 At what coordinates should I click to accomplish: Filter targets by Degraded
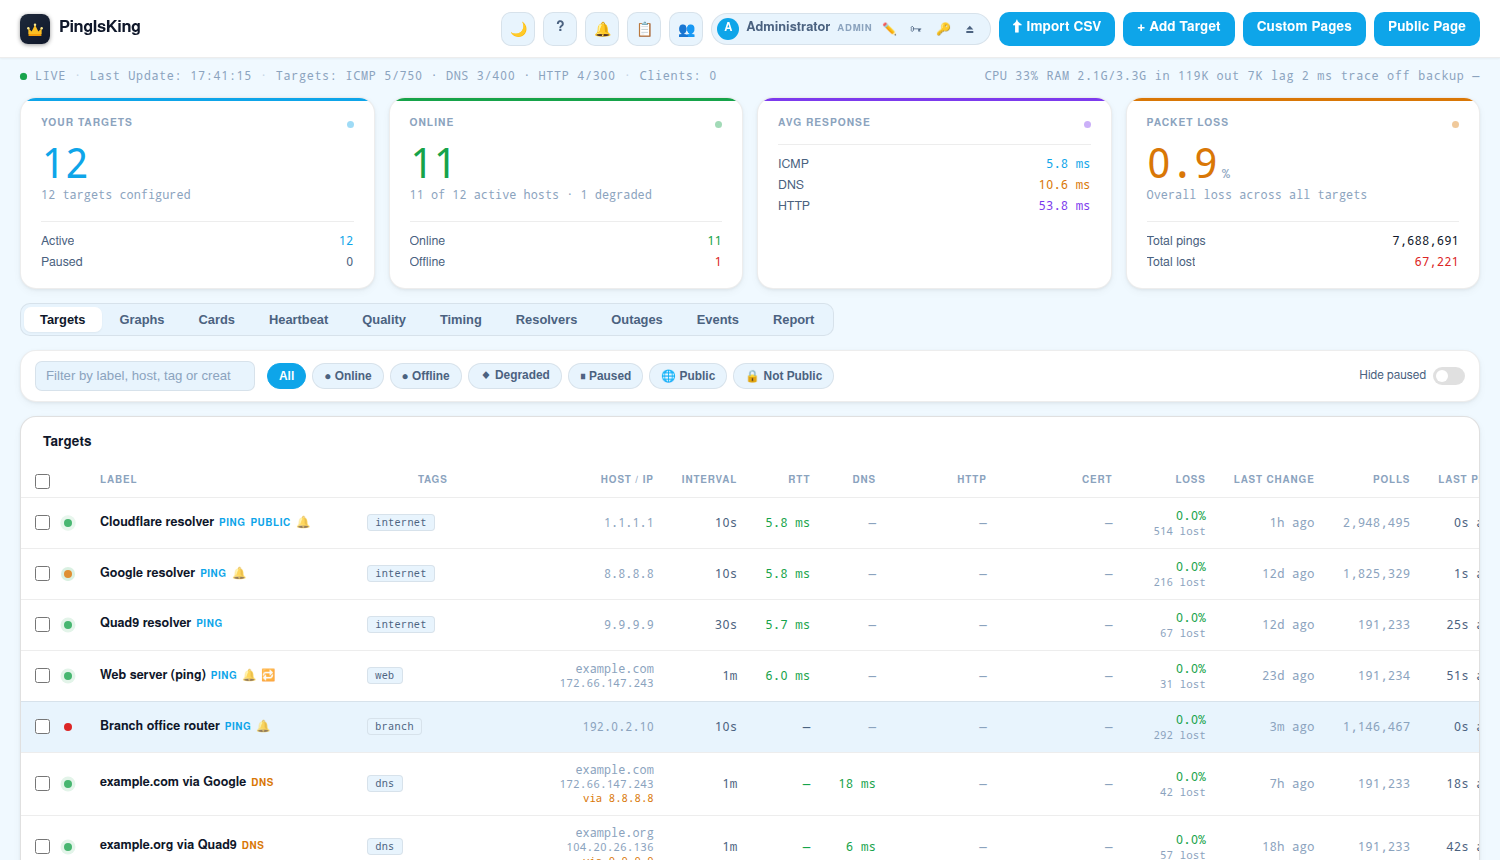(x=515, y=376)
